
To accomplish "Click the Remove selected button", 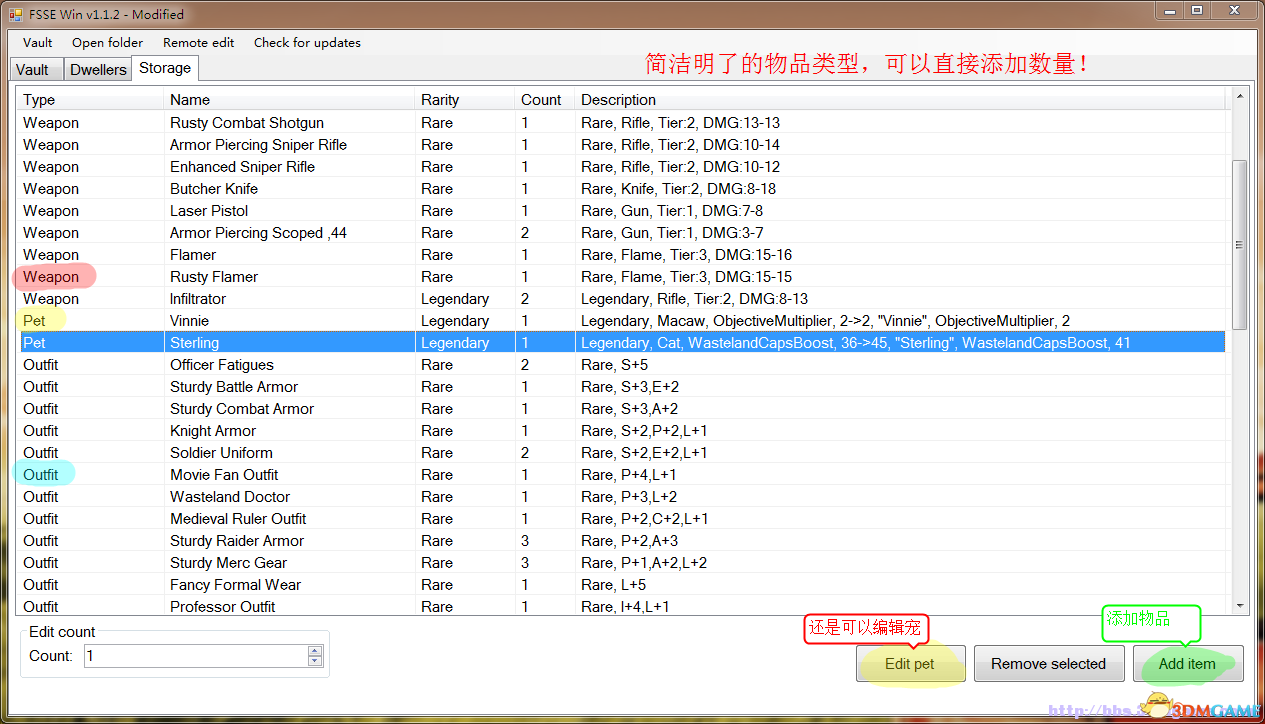I will pos(1048,664).
